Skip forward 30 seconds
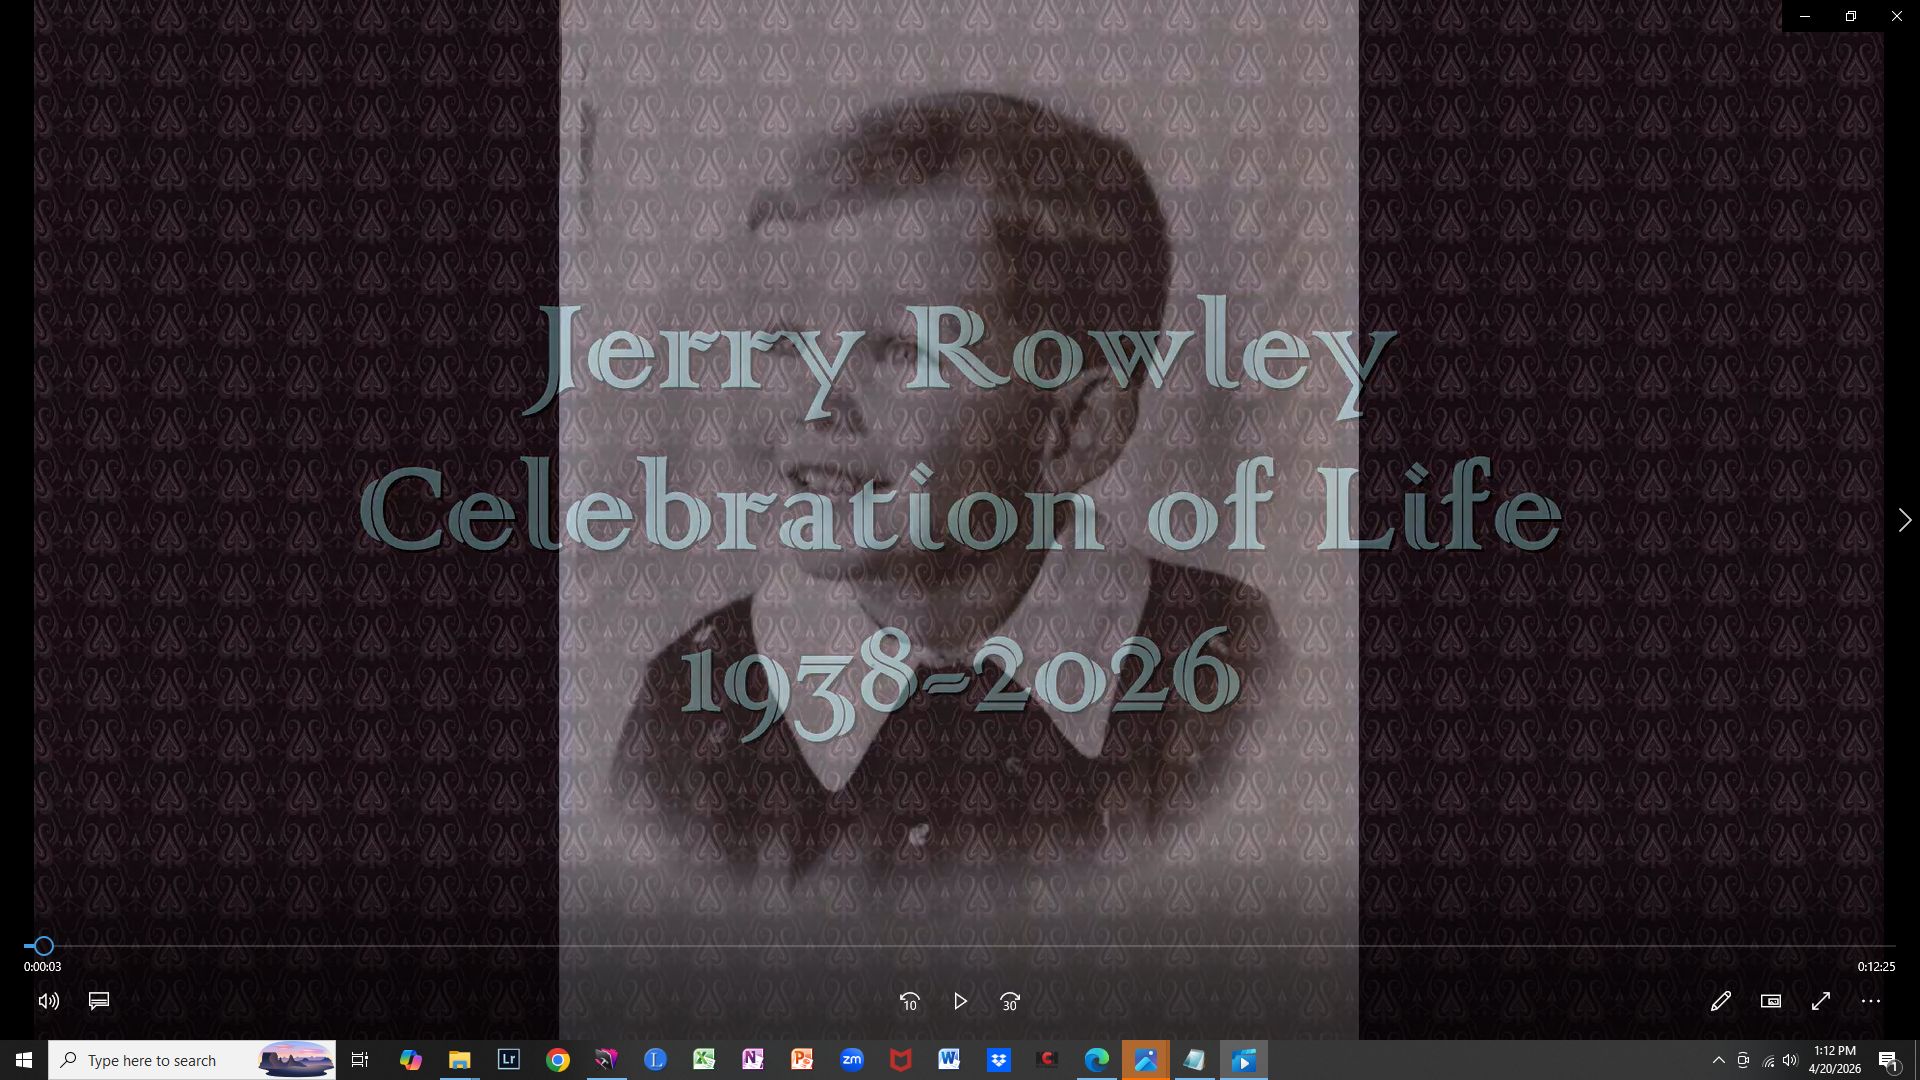 point(1010,1001)
